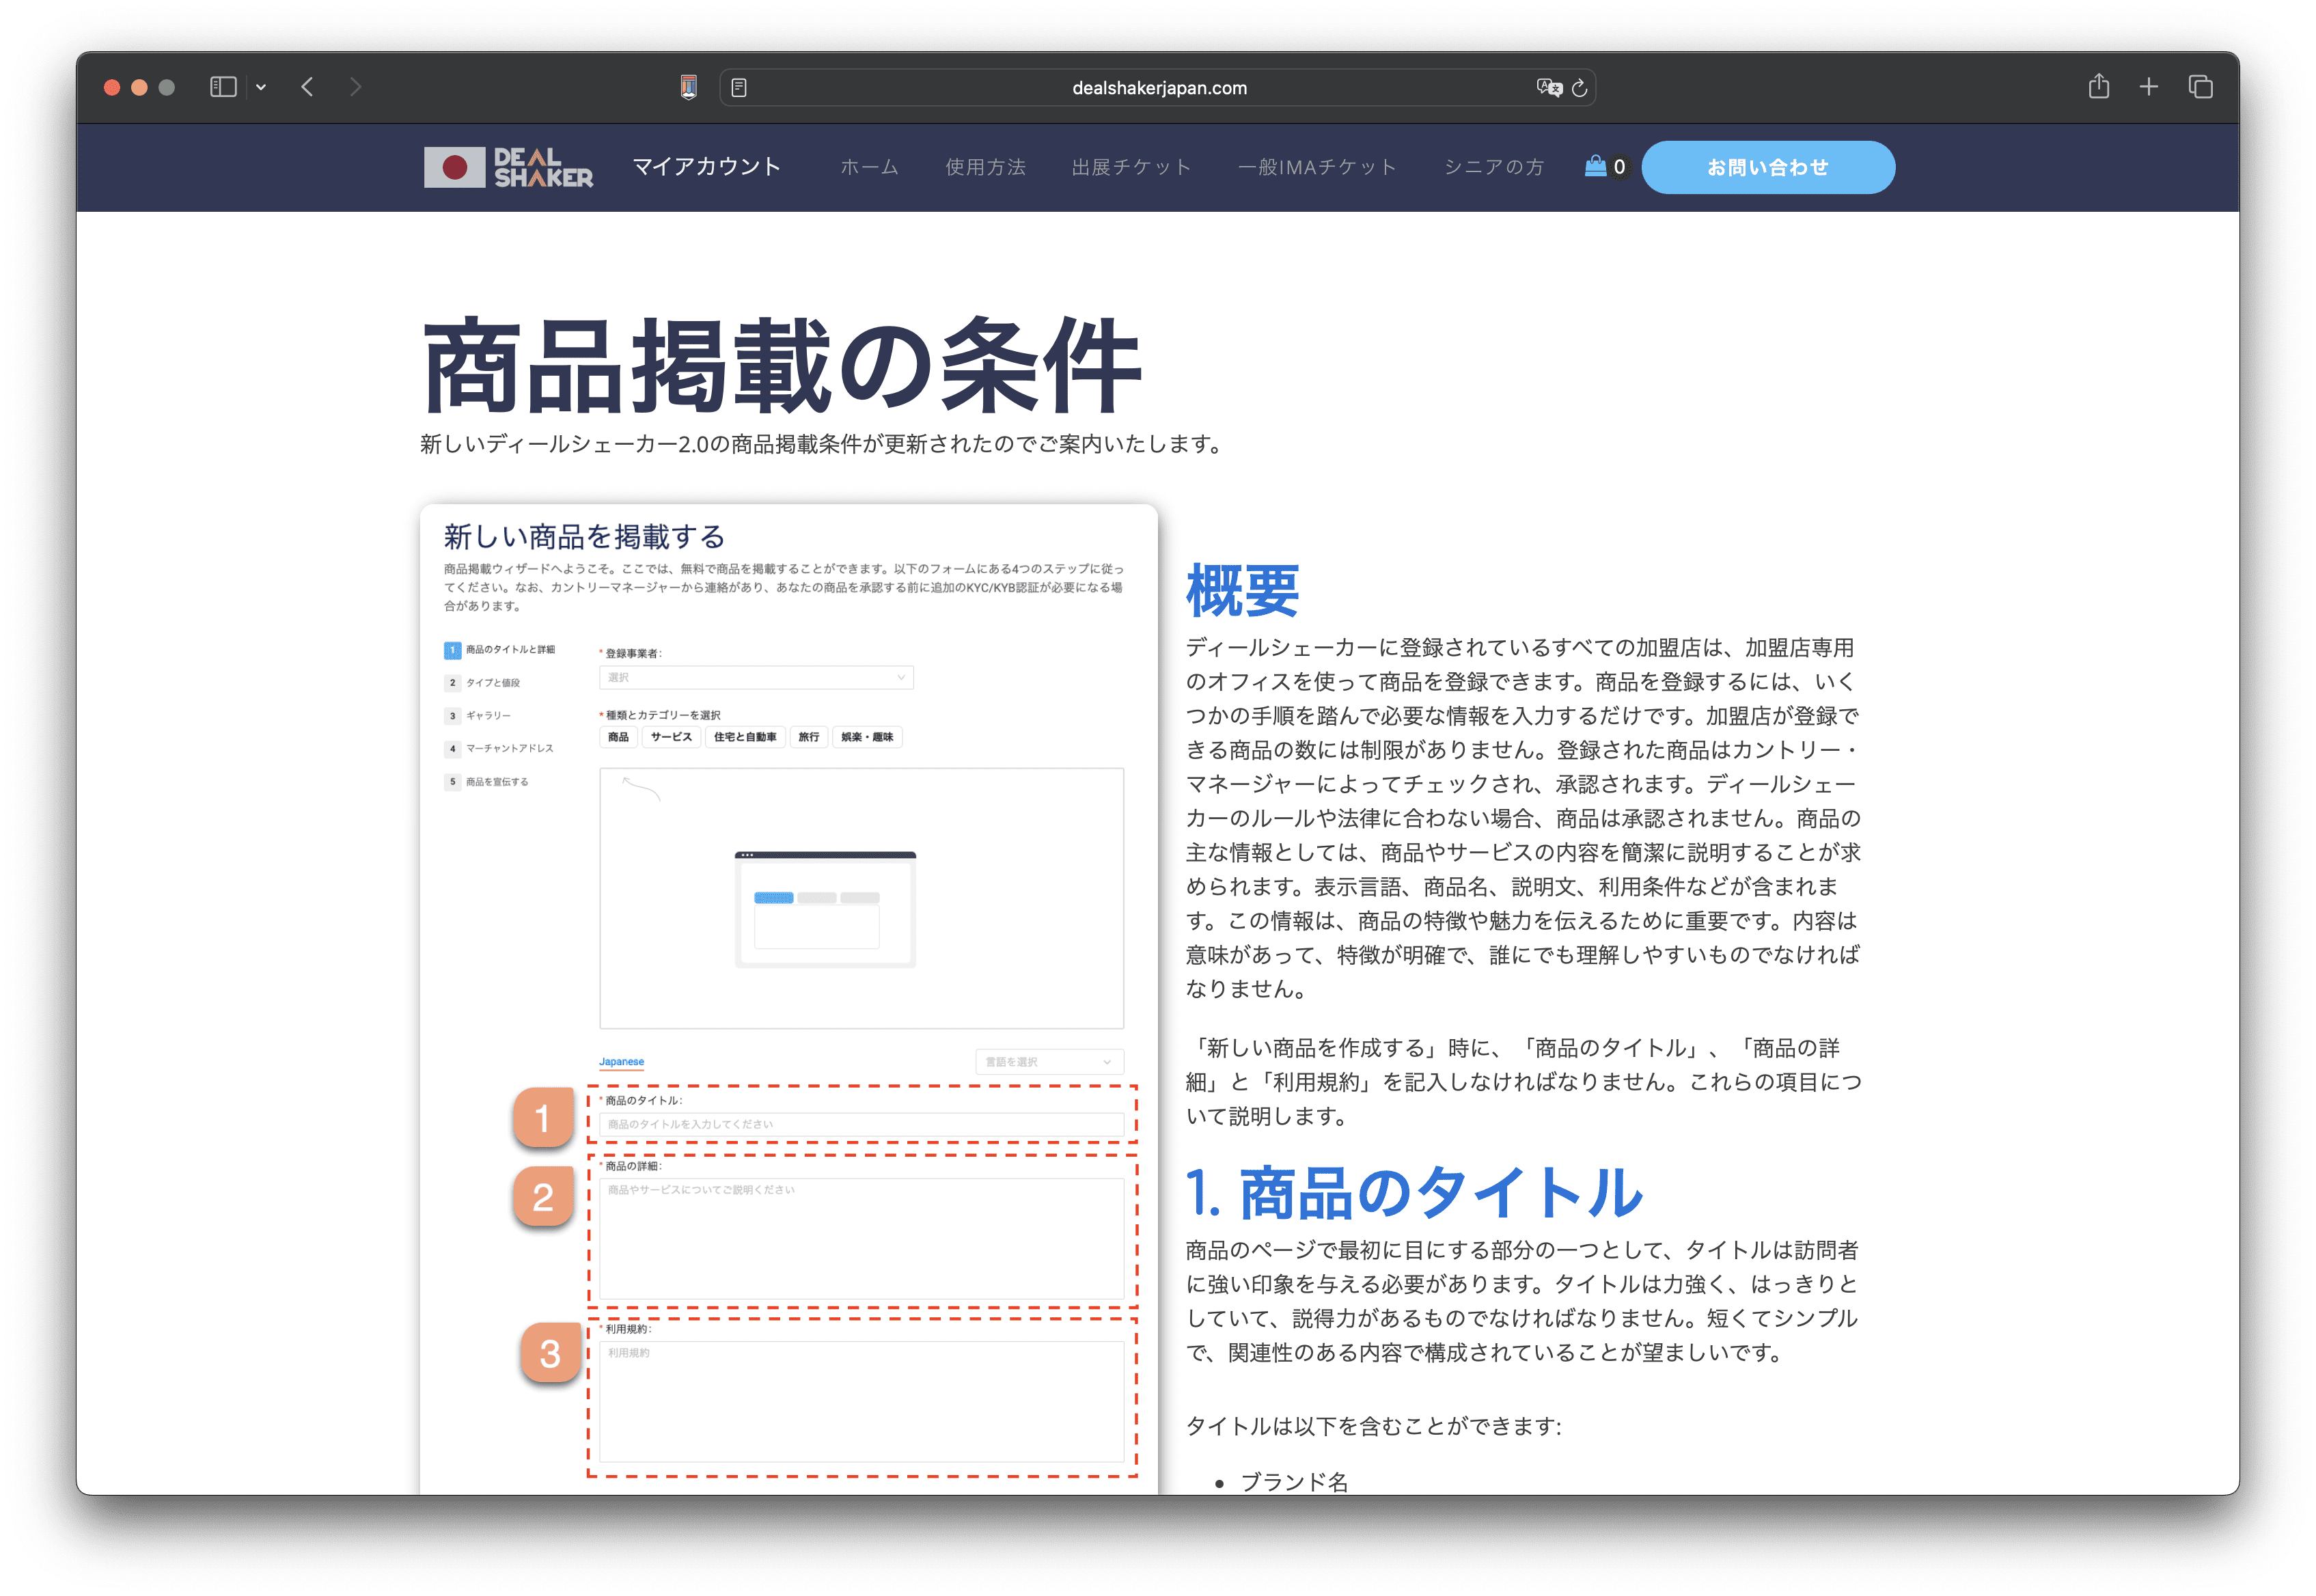Click the translate page icon
The height and width of the screenshot is (1596, 2316).
pyautogui.click(x=1549, y=88)
